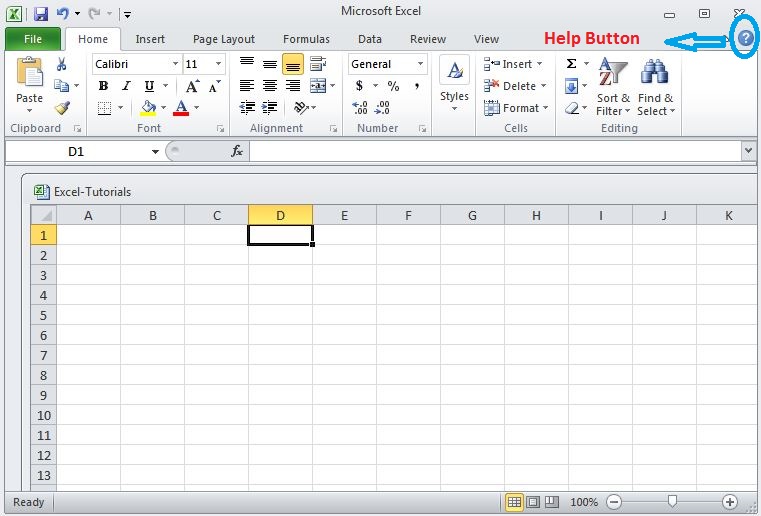761x516 pixels.
Task: Click Zoom In plus button
Action: pos(729,502)
